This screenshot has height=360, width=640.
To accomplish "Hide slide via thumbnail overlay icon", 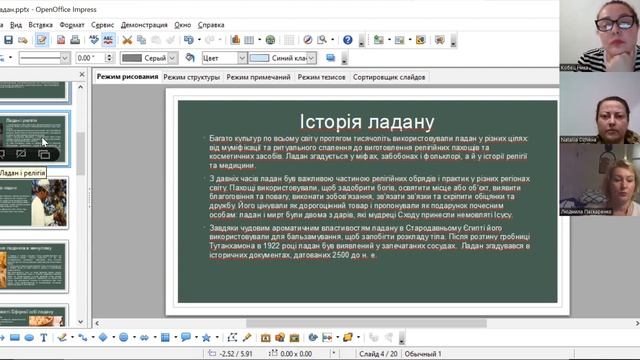I will (21, 154).
